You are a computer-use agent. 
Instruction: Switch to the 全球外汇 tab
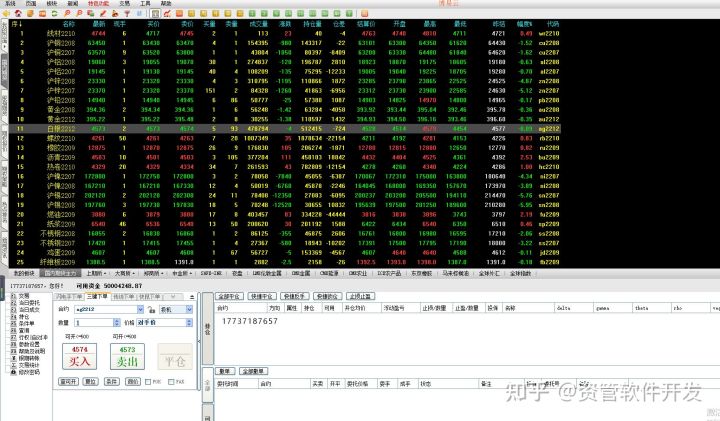pos(489,273)
